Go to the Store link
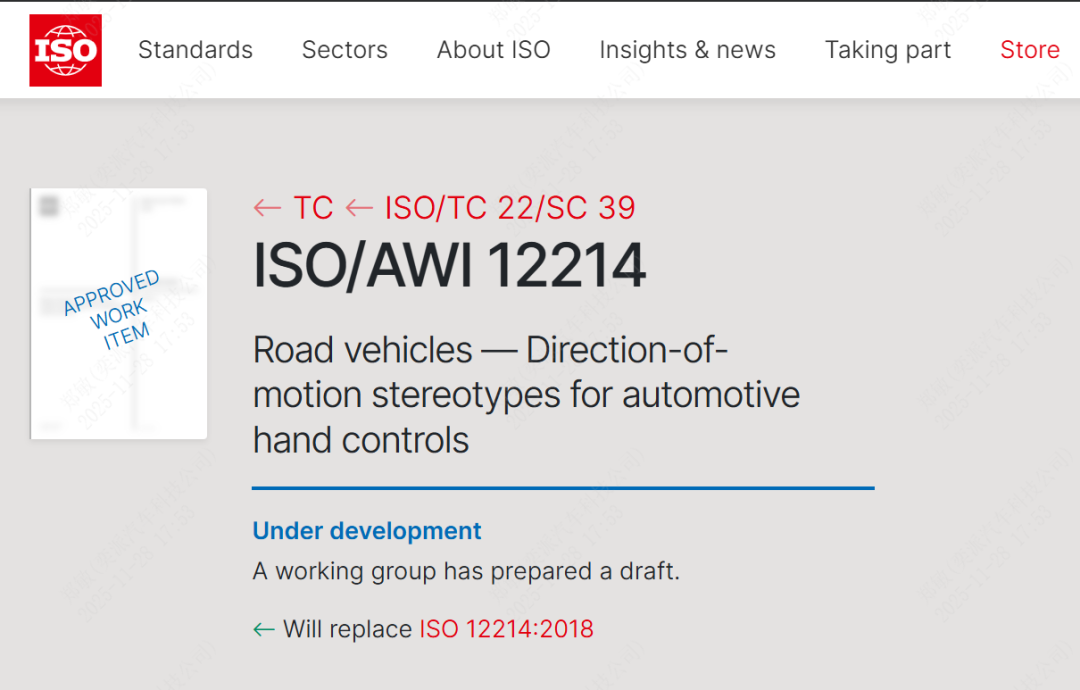This screenshot has width=1080, height=690. click(1030, 50)
